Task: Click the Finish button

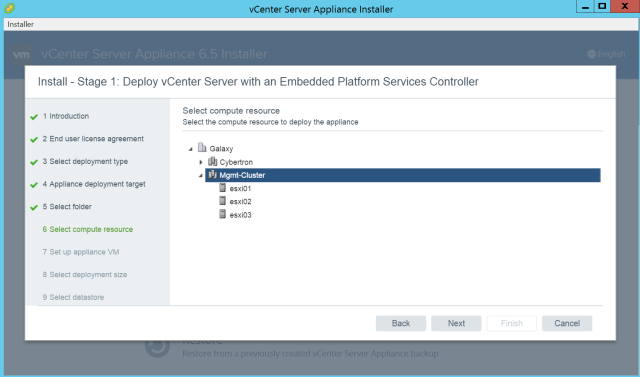Action: 511,323
